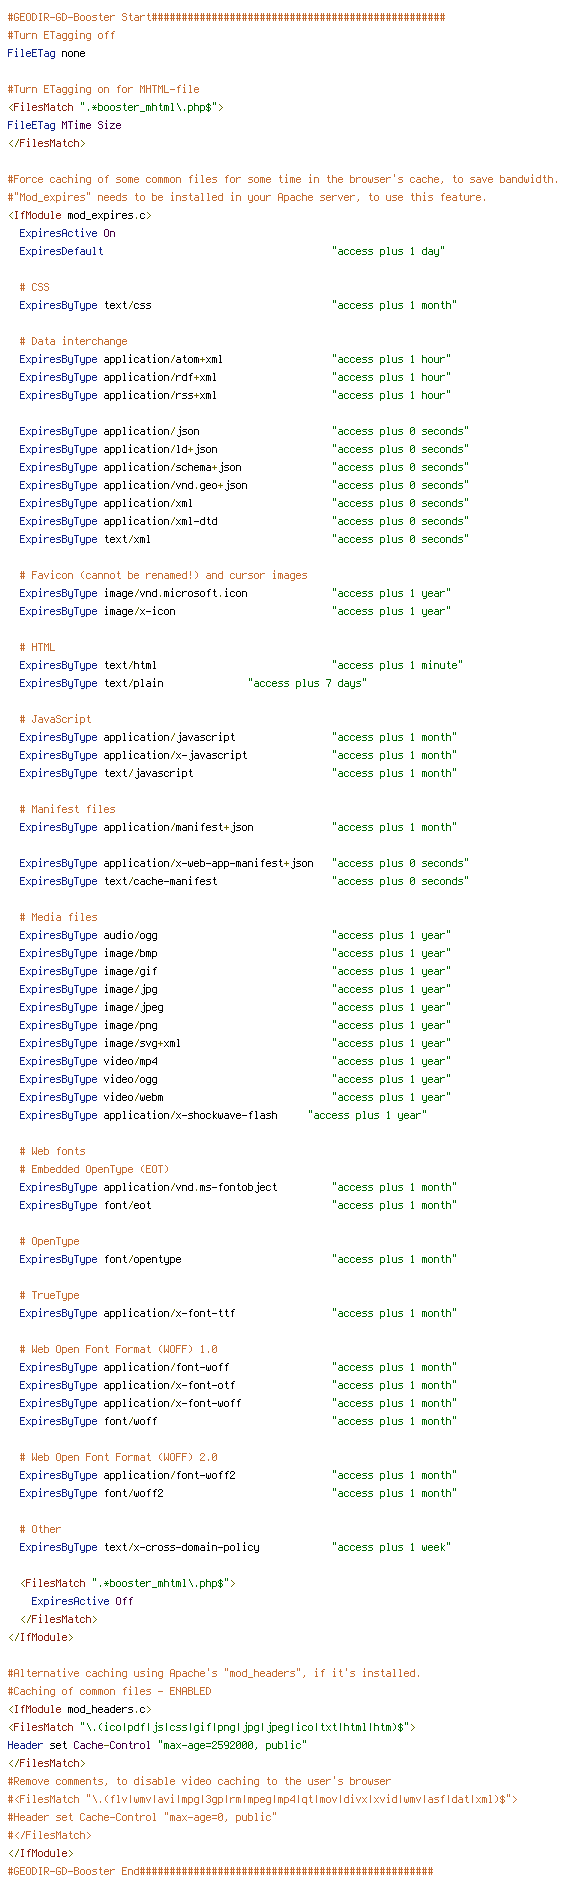Click the application/x-shockwave-flash line
This screenshot has height=1888, width=568.
pyautogui.click(x=223, y=1115)
